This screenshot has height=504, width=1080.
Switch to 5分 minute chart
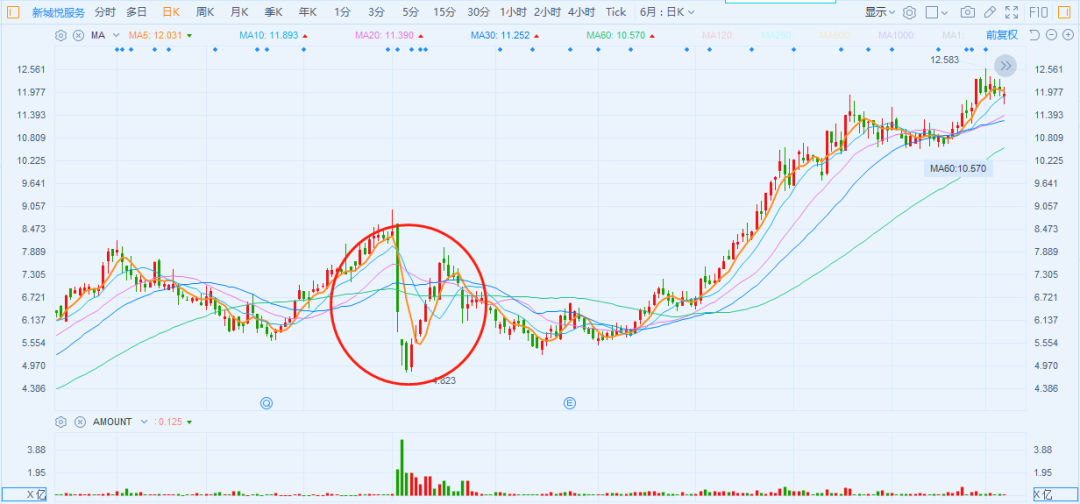point(411,12)
